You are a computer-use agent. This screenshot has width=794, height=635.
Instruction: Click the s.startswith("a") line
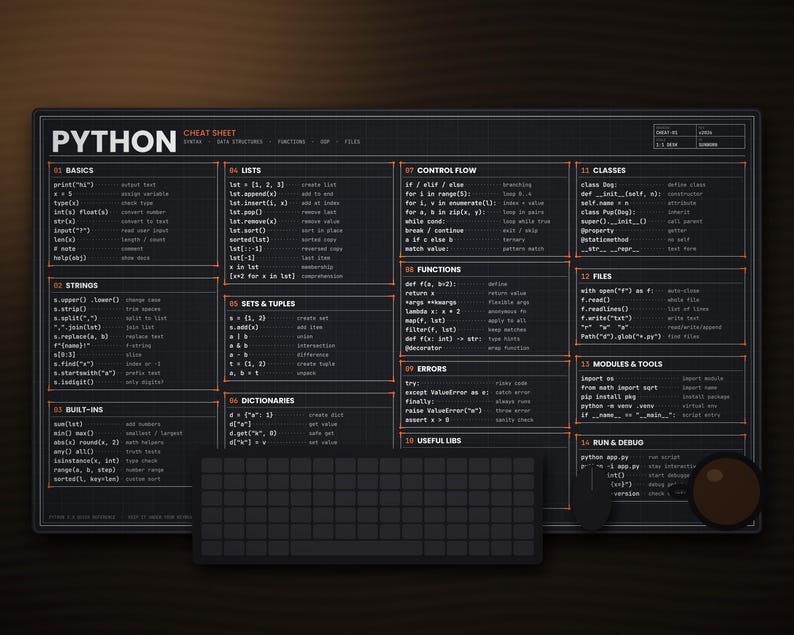point(85,373)
